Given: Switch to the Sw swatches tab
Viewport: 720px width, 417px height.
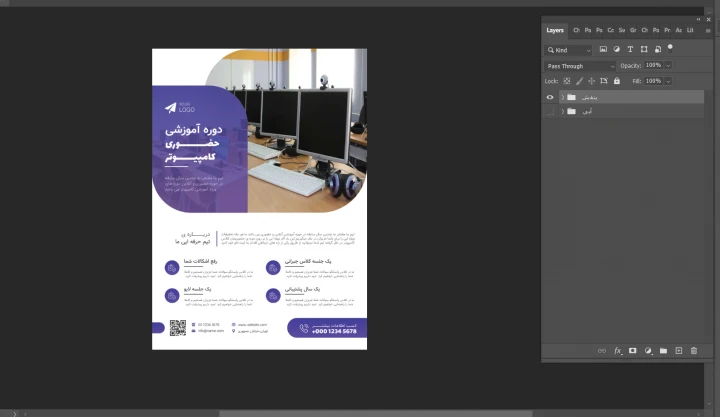Looking at the screenshot, I should pyautogui.click(x=622, y=30).
